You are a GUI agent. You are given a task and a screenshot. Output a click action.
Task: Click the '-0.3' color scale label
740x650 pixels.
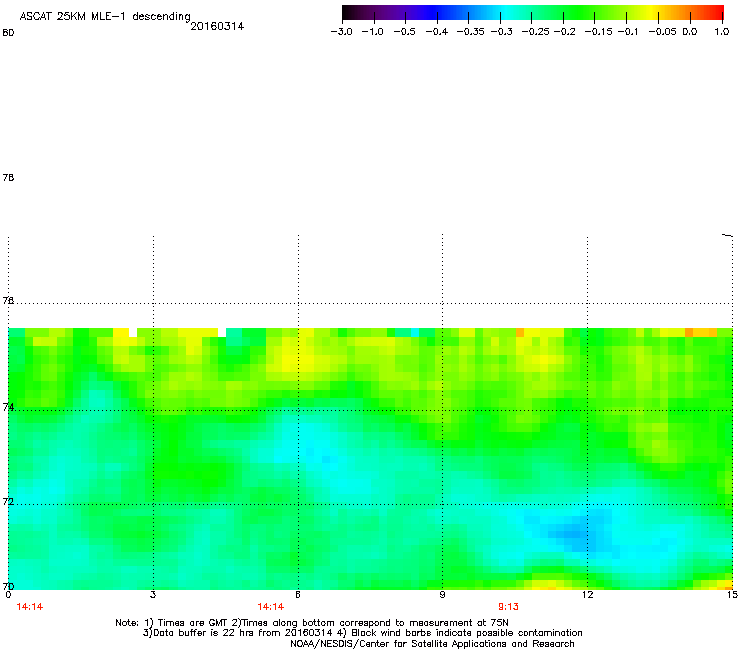coord(501,32)
